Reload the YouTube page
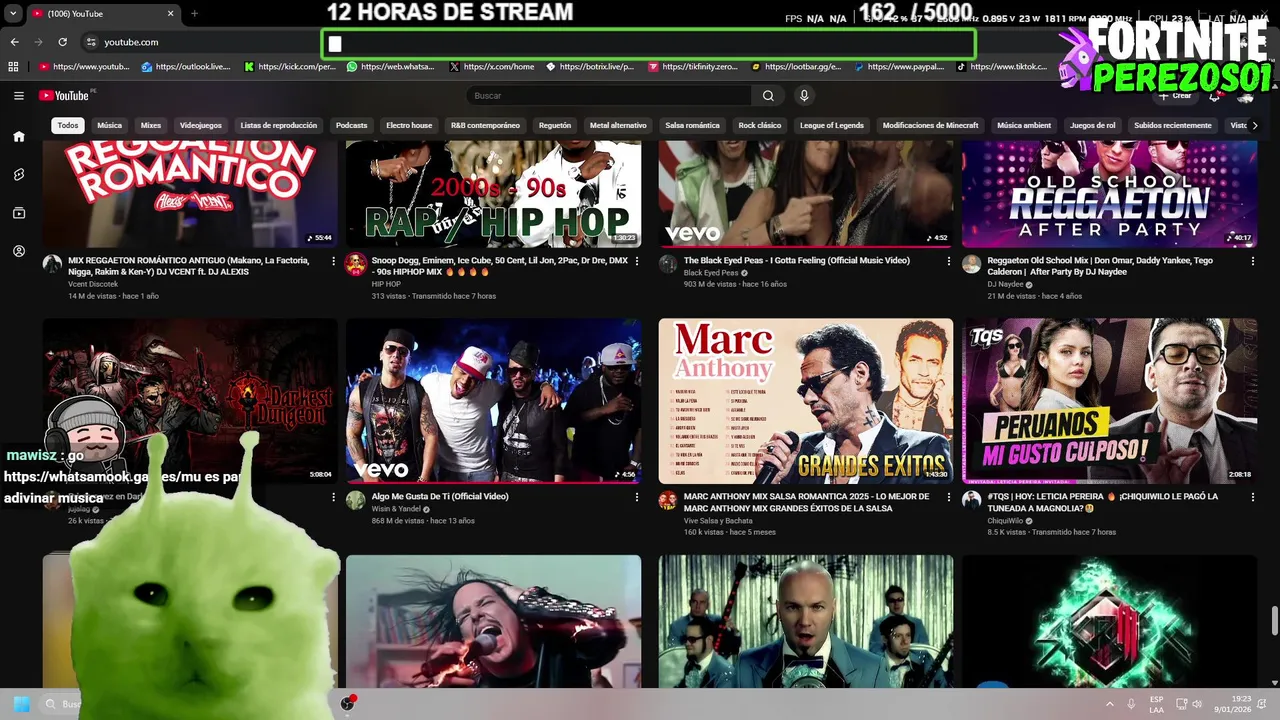The height and width of the screenshot is (720, 1280). (63, 42)
